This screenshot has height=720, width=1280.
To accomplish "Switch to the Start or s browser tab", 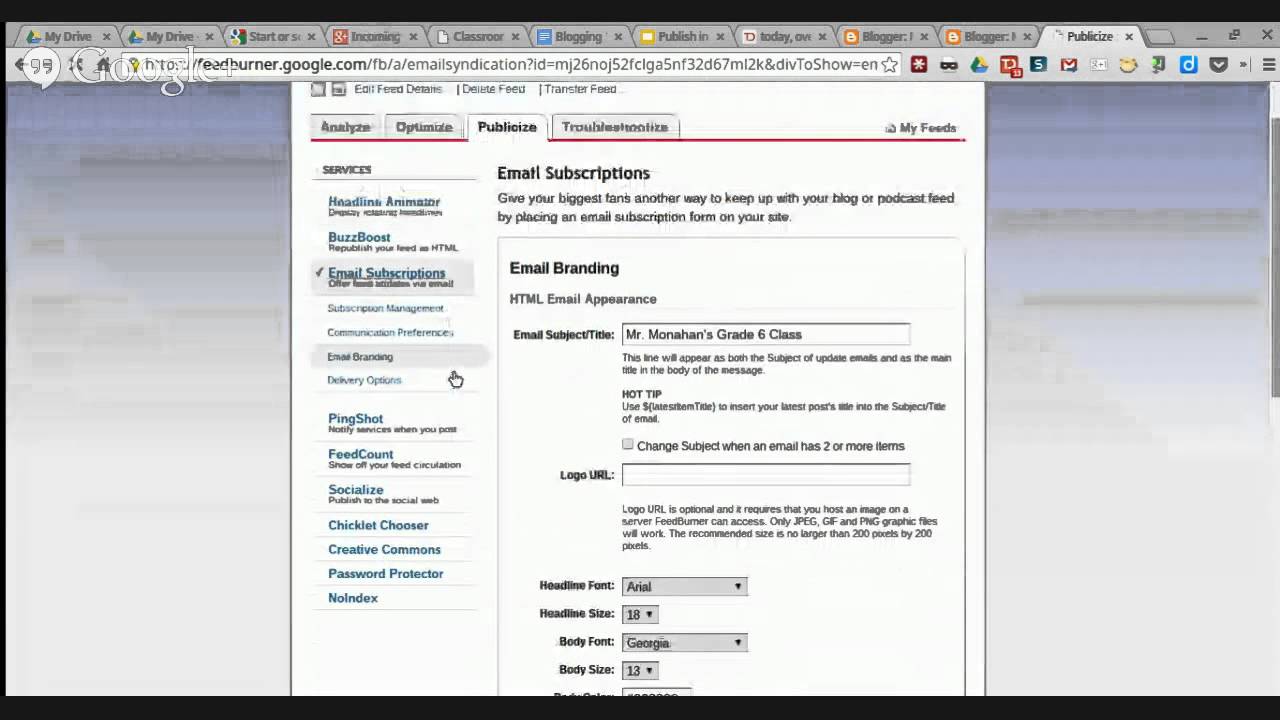I will 274,36.
